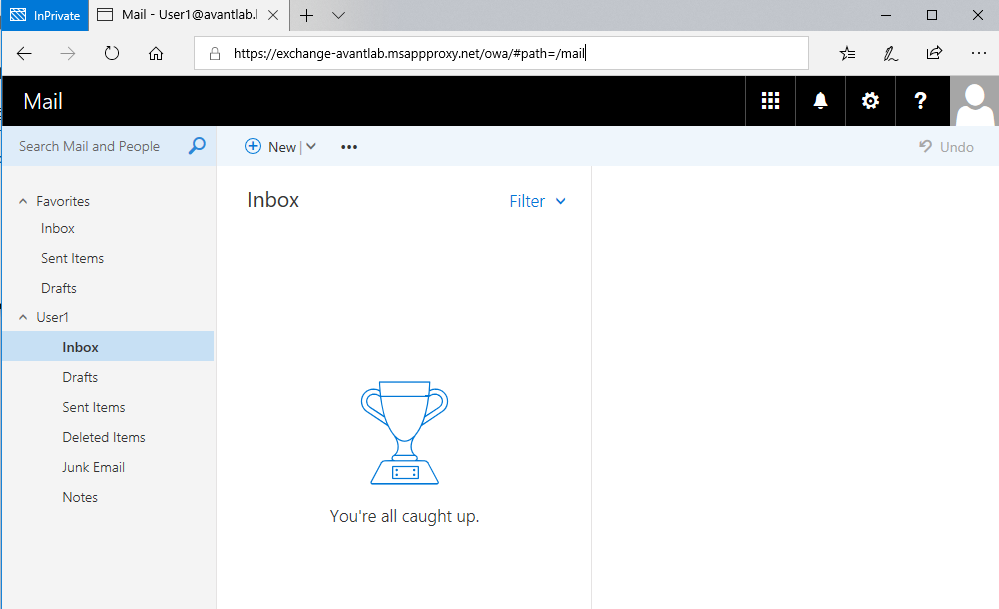The height and width of the screenshot is (609, 999).
Task: Go back with the browser back arrow
Action: [24, 54]
